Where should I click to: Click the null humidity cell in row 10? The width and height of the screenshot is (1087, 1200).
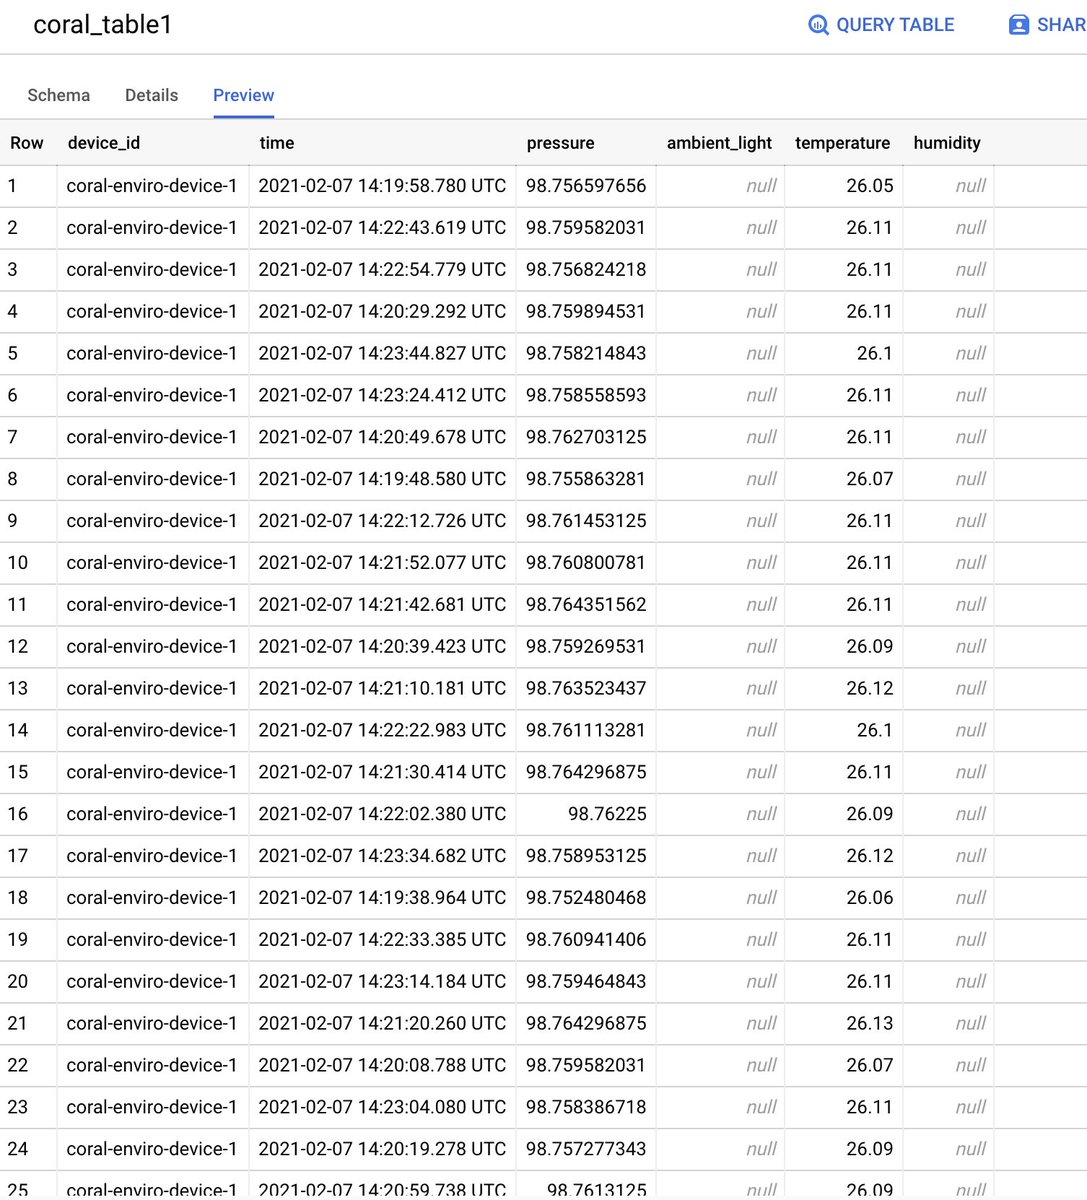tap(970, 562)
